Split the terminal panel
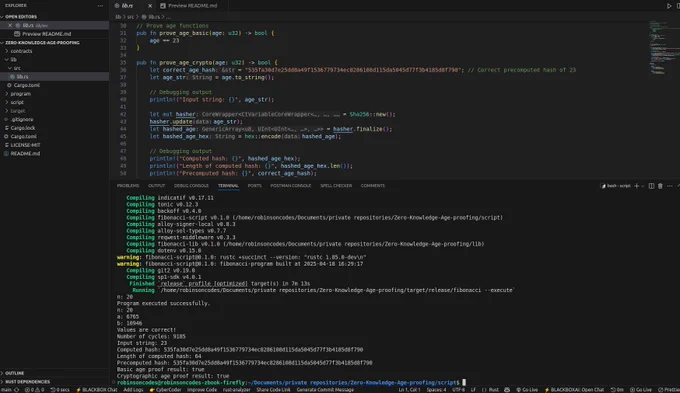 [x=651, y=186]
